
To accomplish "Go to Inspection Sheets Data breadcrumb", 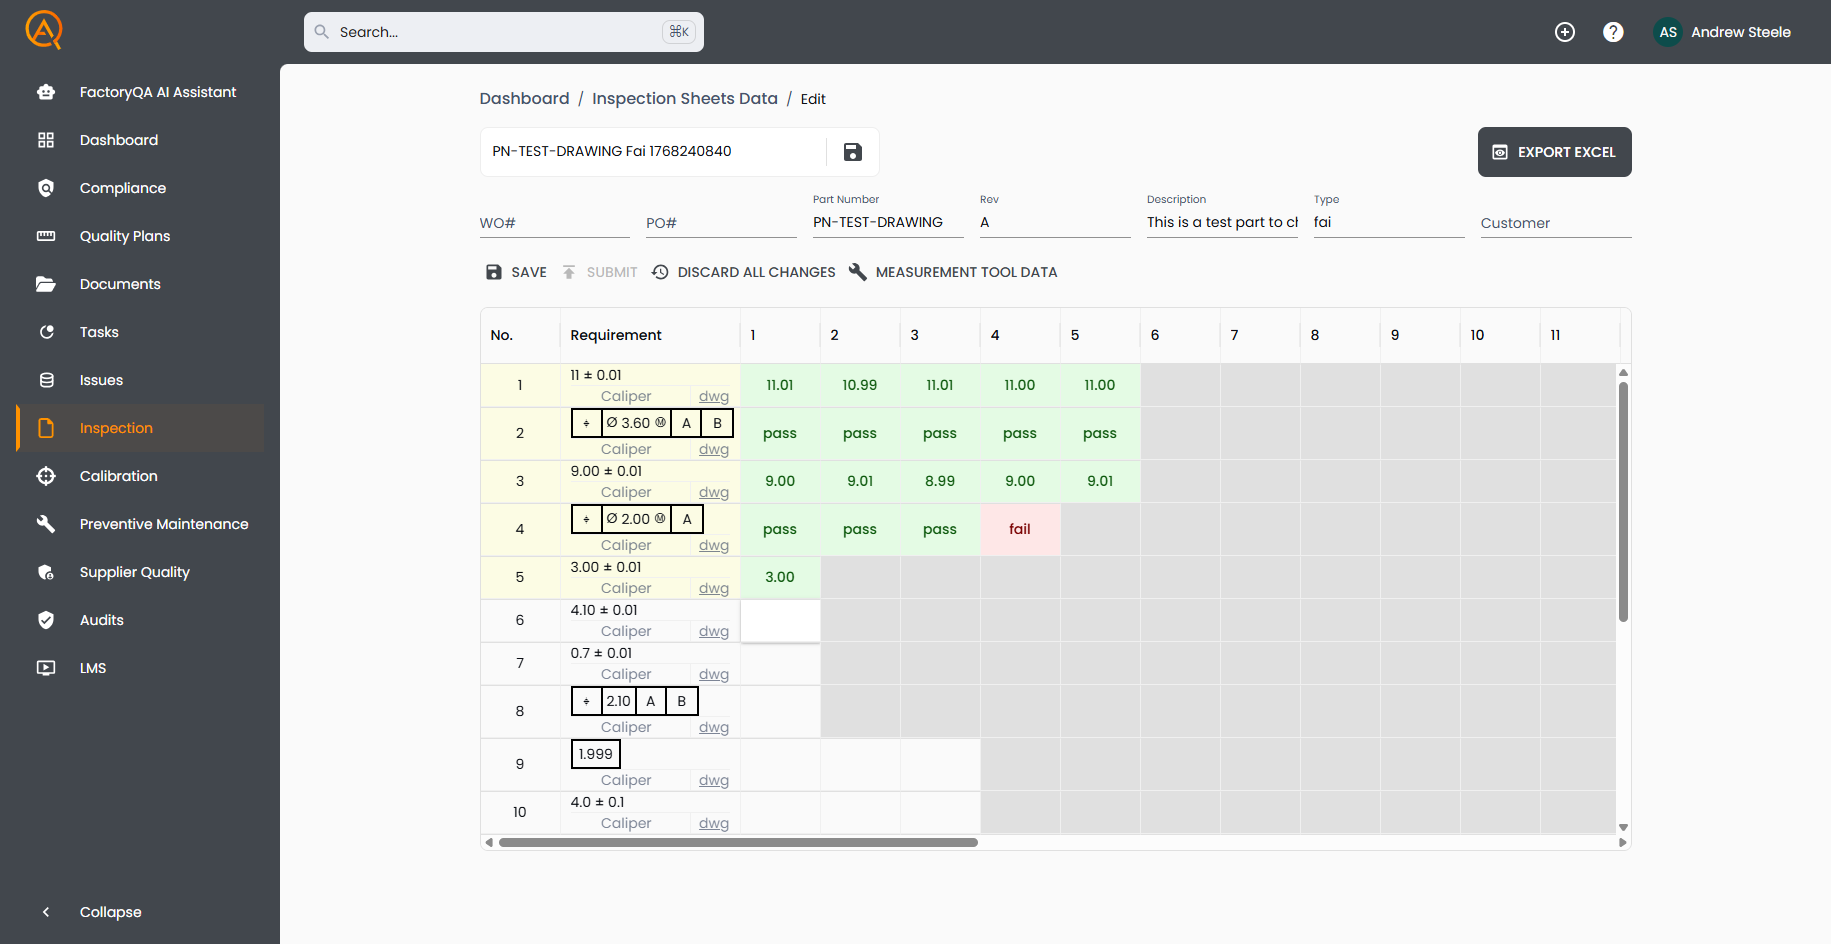I will (685, 98).
